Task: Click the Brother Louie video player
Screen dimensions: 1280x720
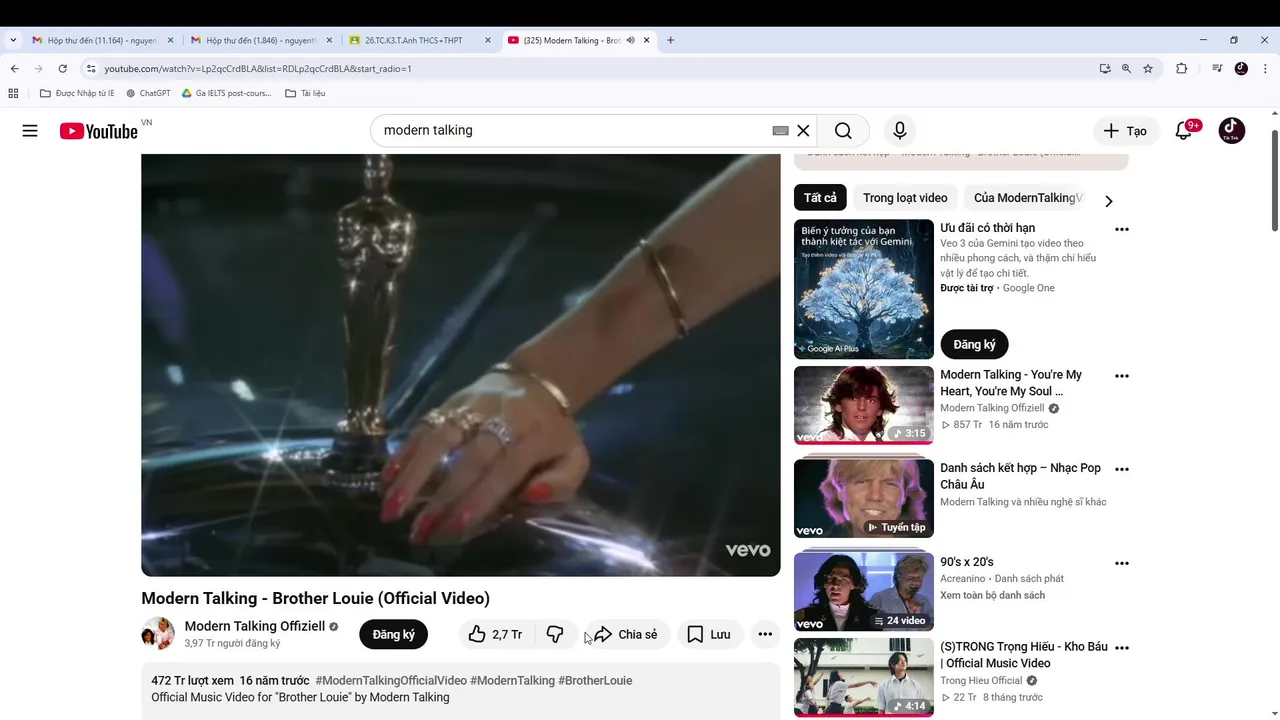Action: [x=460, y=365]
